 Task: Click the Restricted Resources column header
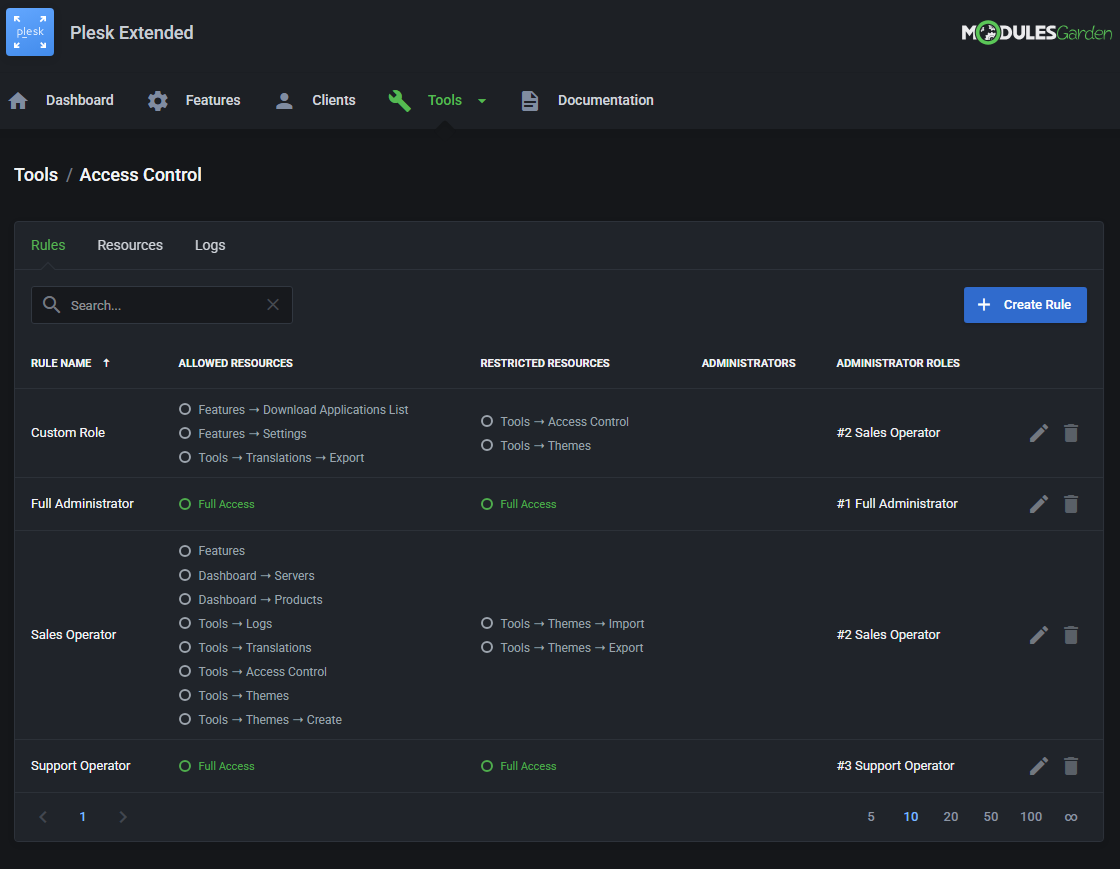545,363
